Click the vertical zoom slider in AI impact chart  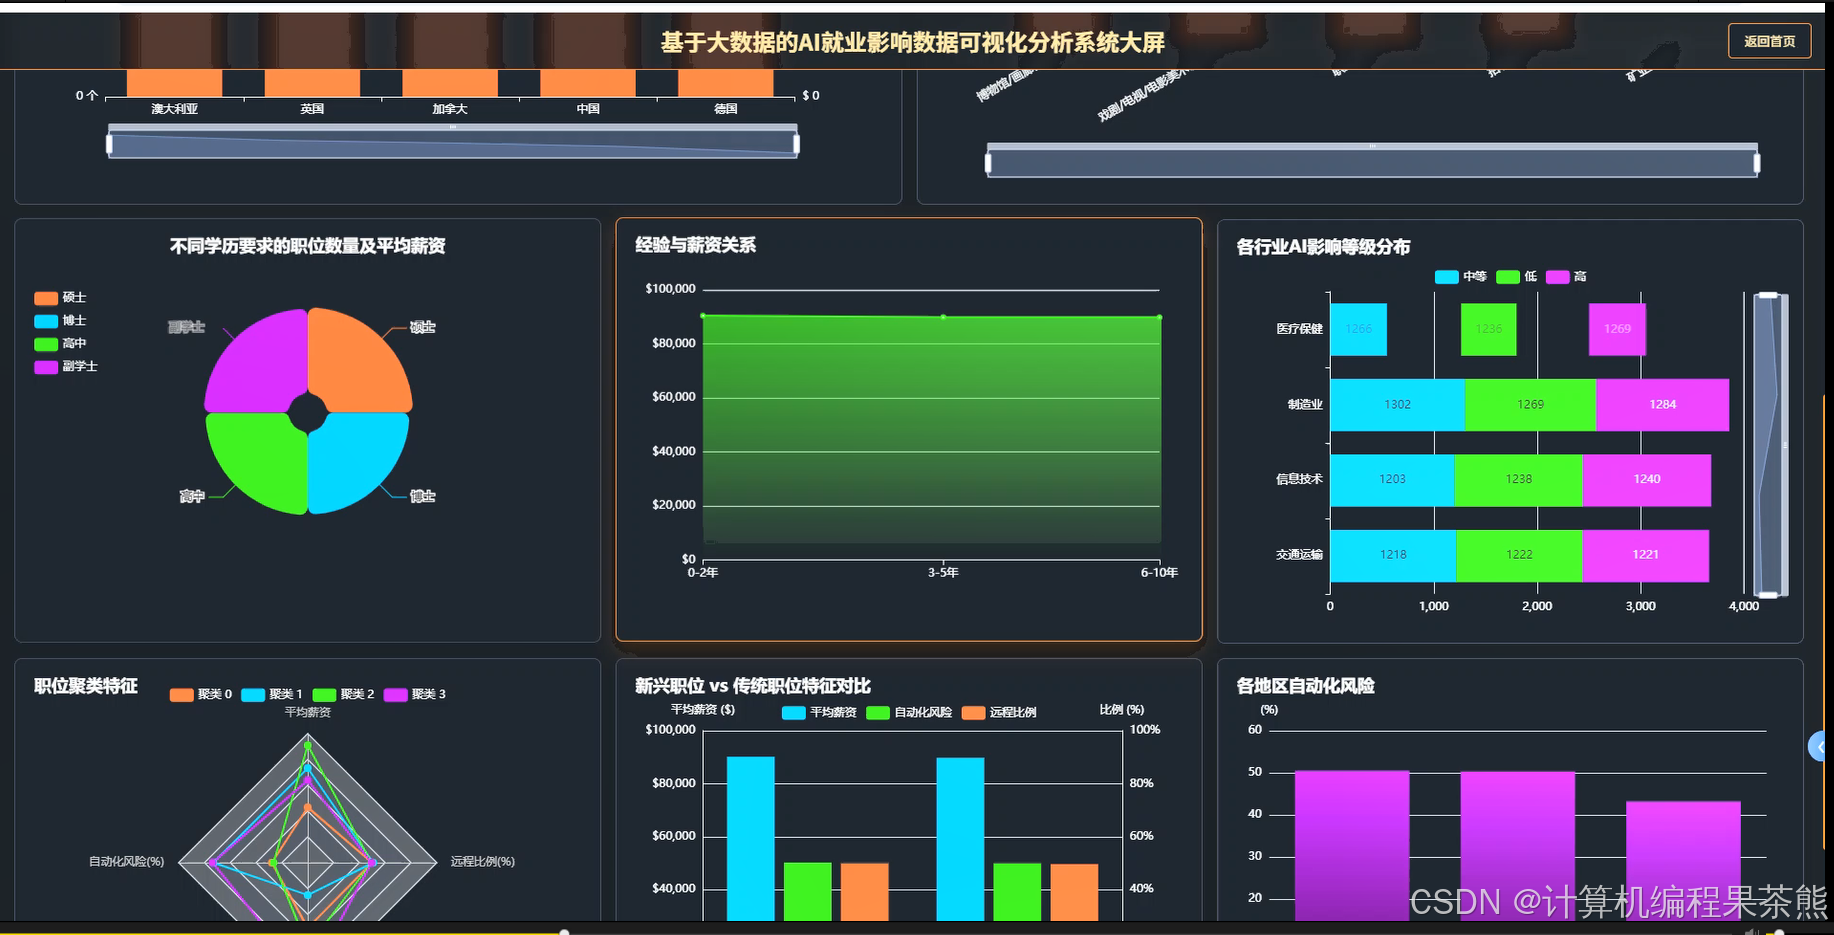(1769, 445)
